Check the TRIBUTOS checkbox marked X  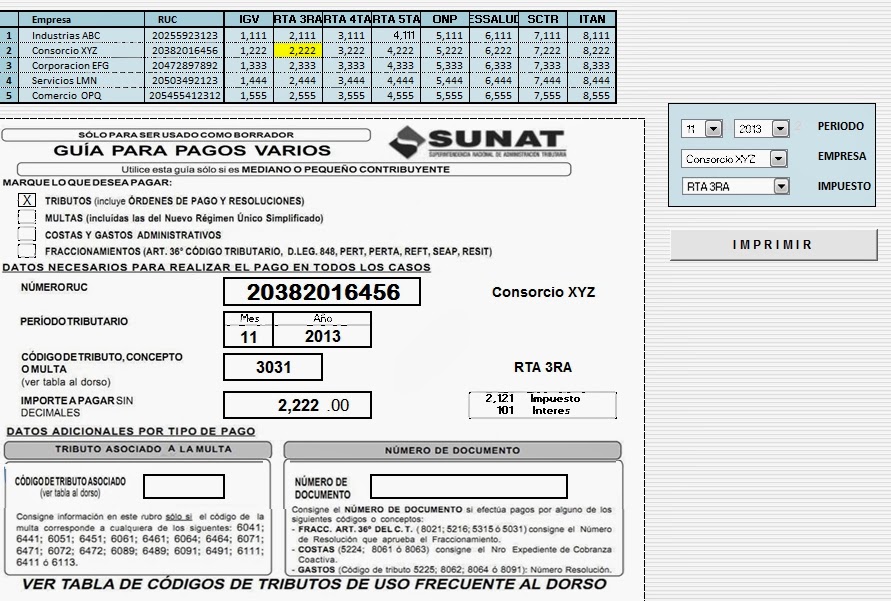click(27, 200)
